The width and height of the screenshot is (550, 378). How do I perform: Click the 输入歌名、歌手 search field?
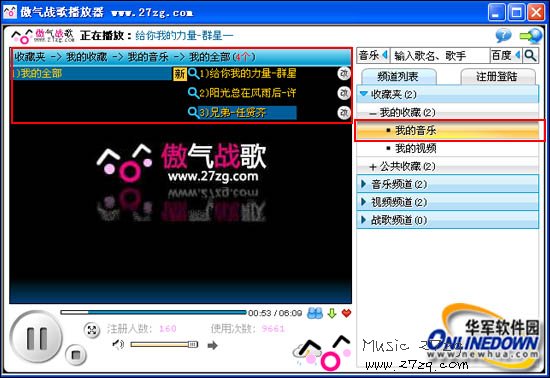440,55
